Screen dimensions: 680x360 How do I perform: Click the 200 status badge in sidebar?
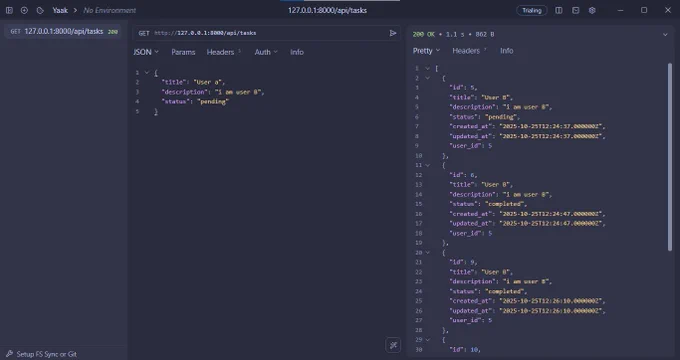(x=113, y=32)
